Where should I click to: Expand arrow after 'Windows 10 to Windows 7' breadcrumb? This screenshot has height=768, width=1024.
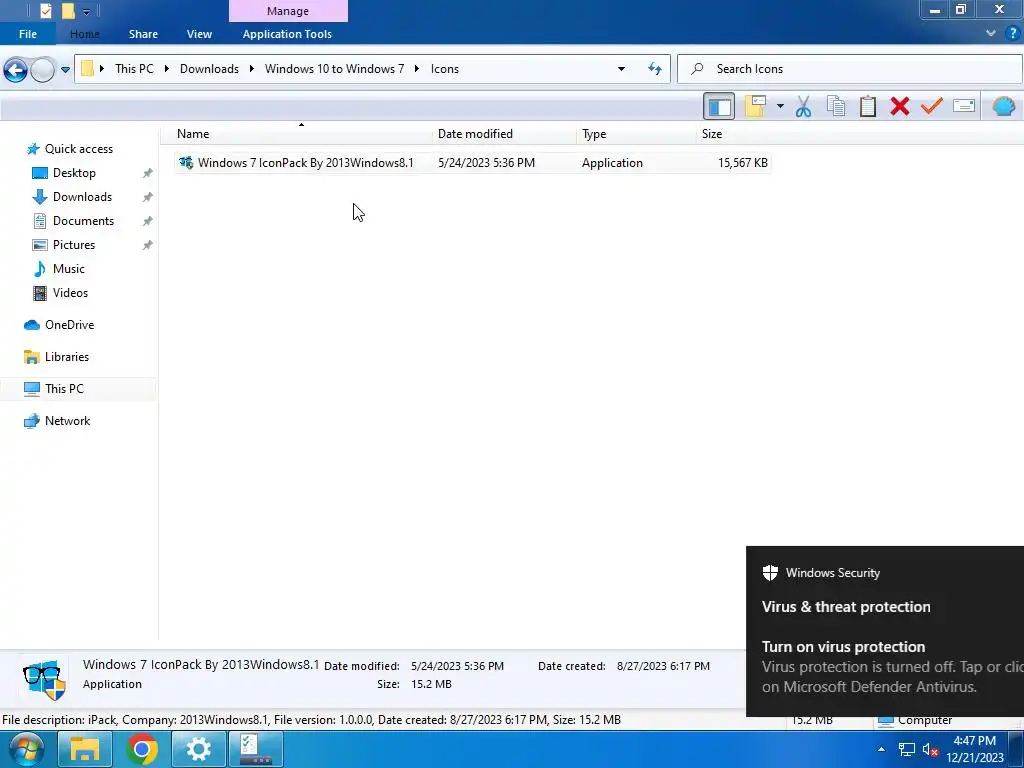pos(417,69)
